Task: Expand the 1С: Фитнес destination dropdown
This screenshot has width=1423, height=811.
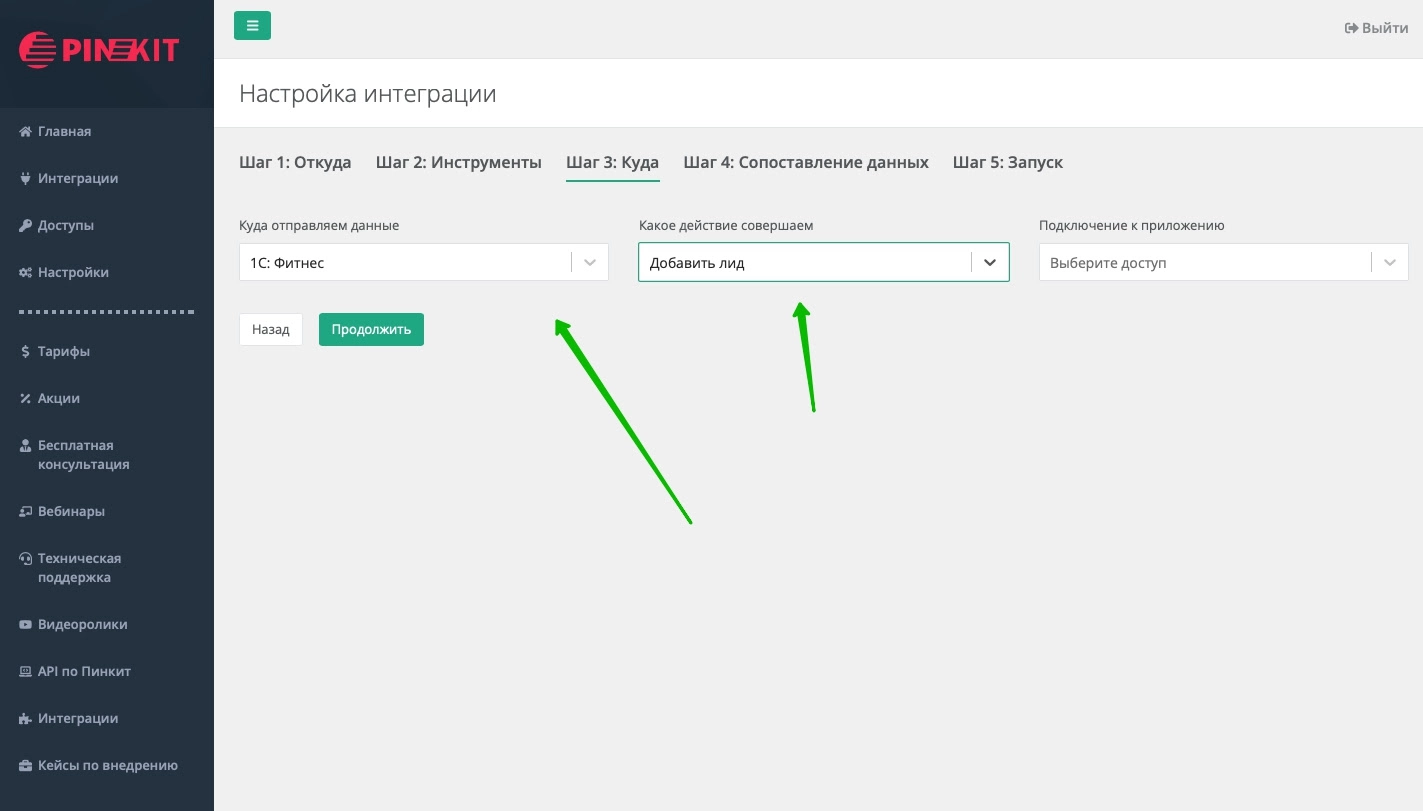Action: tap(589, 263)
